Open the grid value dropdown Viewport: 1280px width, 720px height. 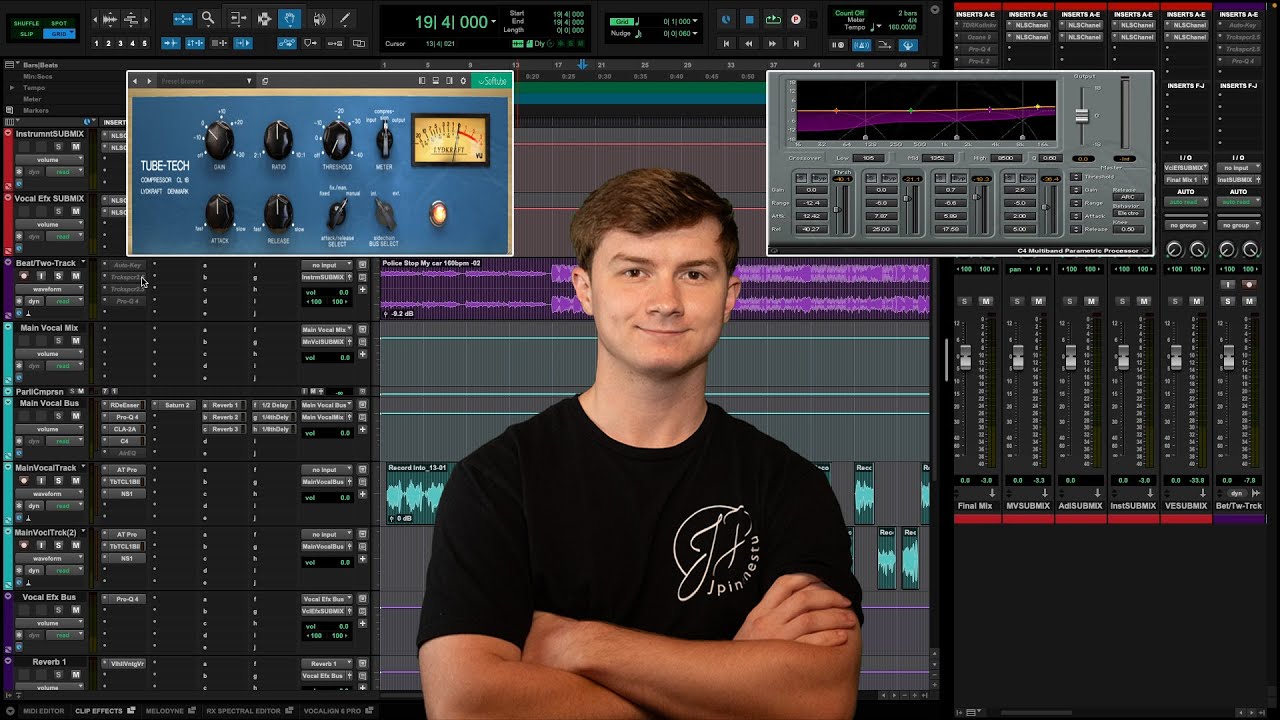tap(695, 21)
